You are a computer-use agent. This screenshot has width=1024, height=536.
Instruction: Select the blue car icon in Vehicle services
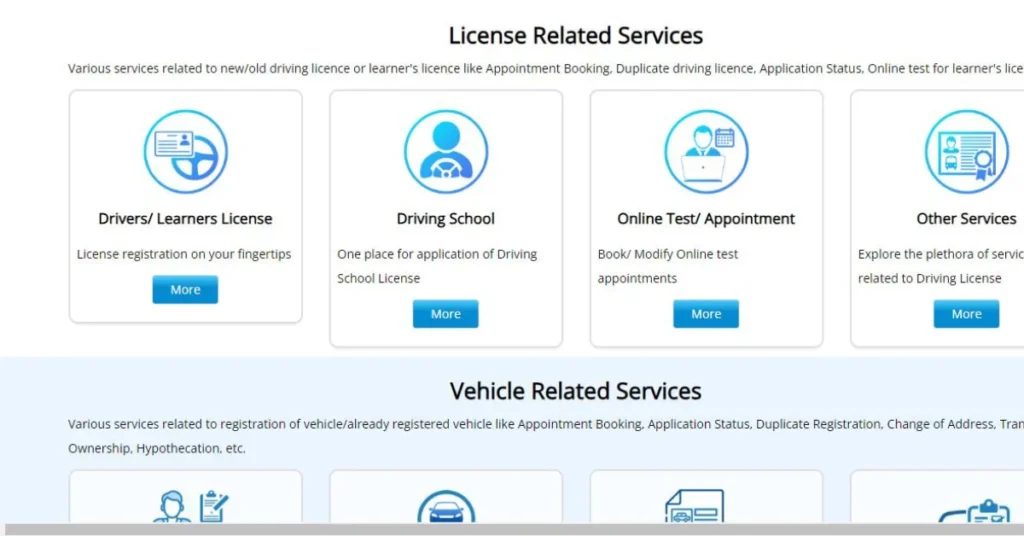coord(445,508)
